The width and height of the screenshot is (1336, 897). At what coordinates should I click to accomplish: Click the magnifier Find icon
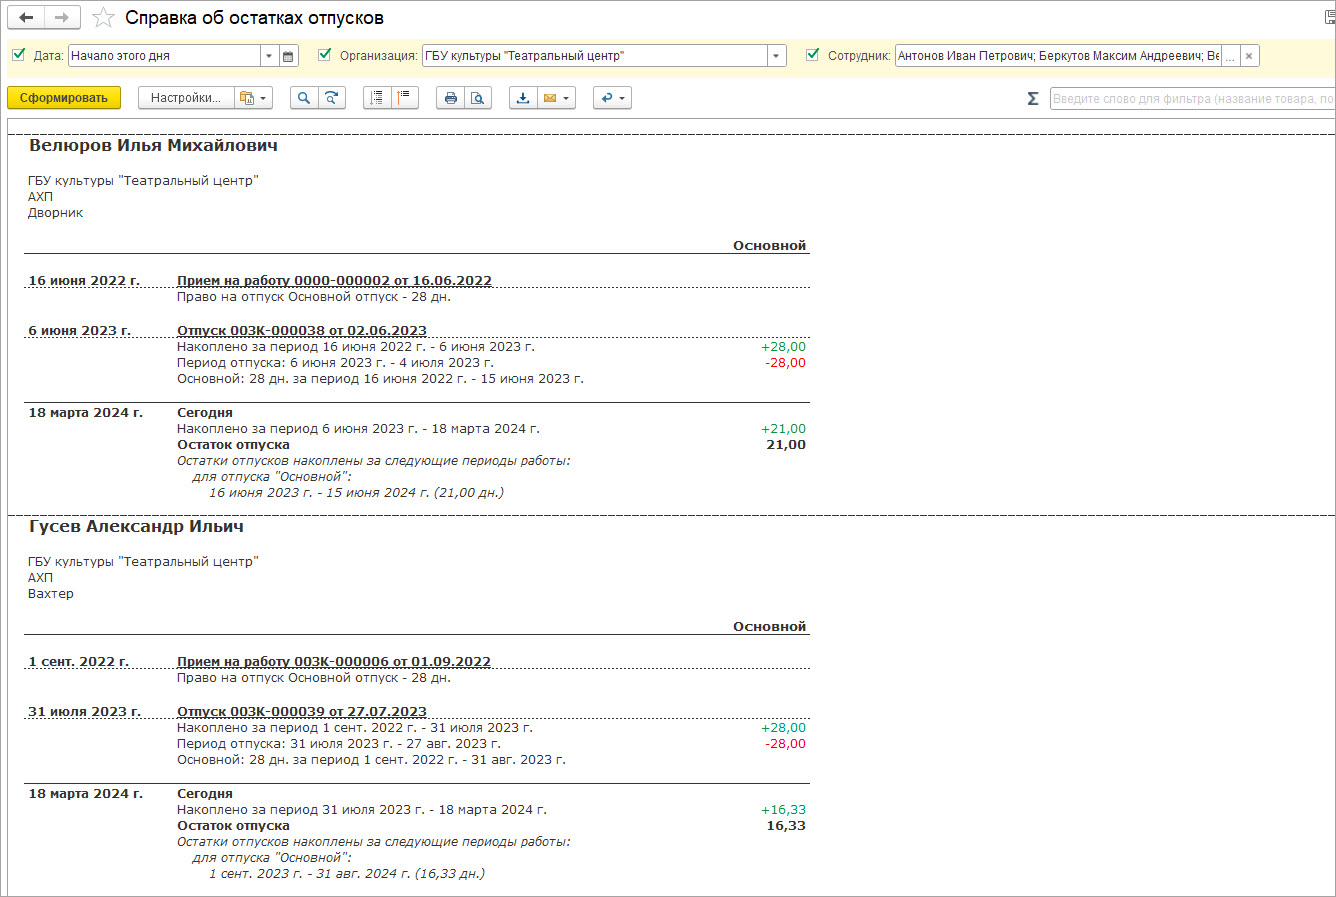click(304, 98)
